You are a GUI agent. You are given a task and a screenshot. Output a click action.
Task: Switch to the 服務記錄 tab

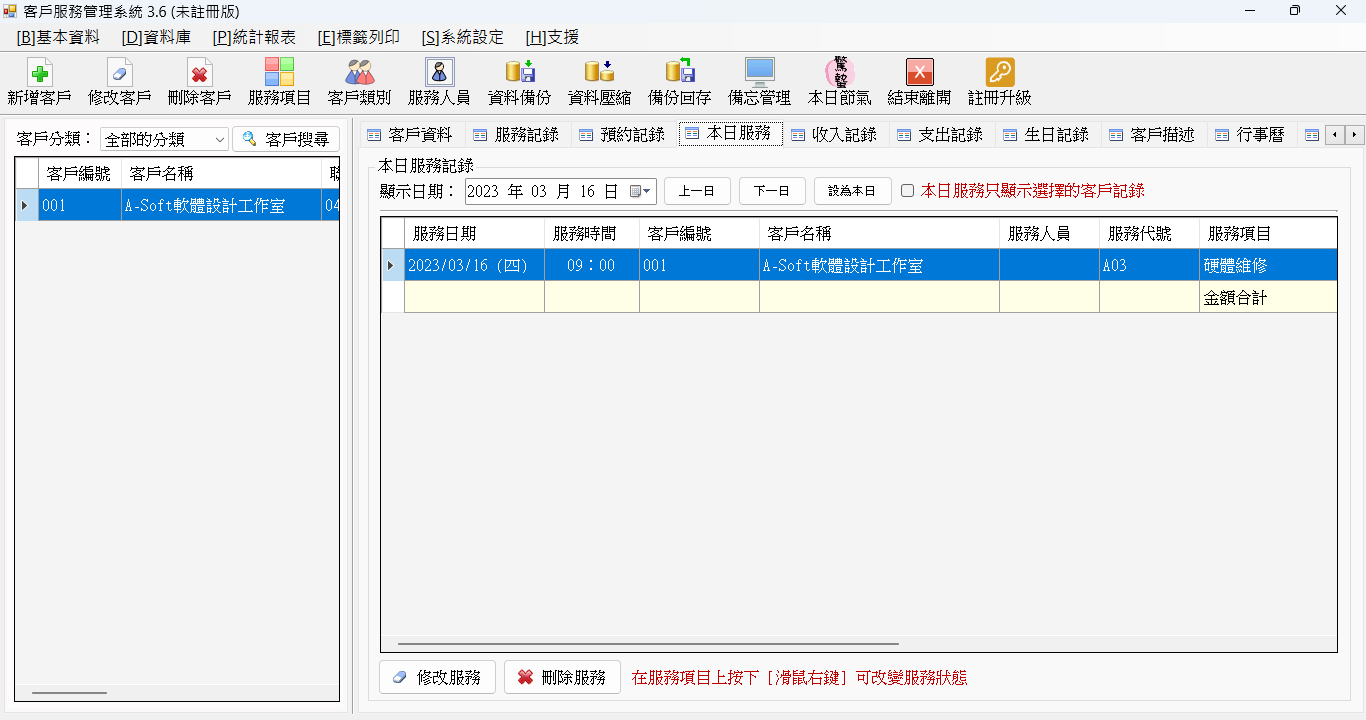(x=516, y=134)
